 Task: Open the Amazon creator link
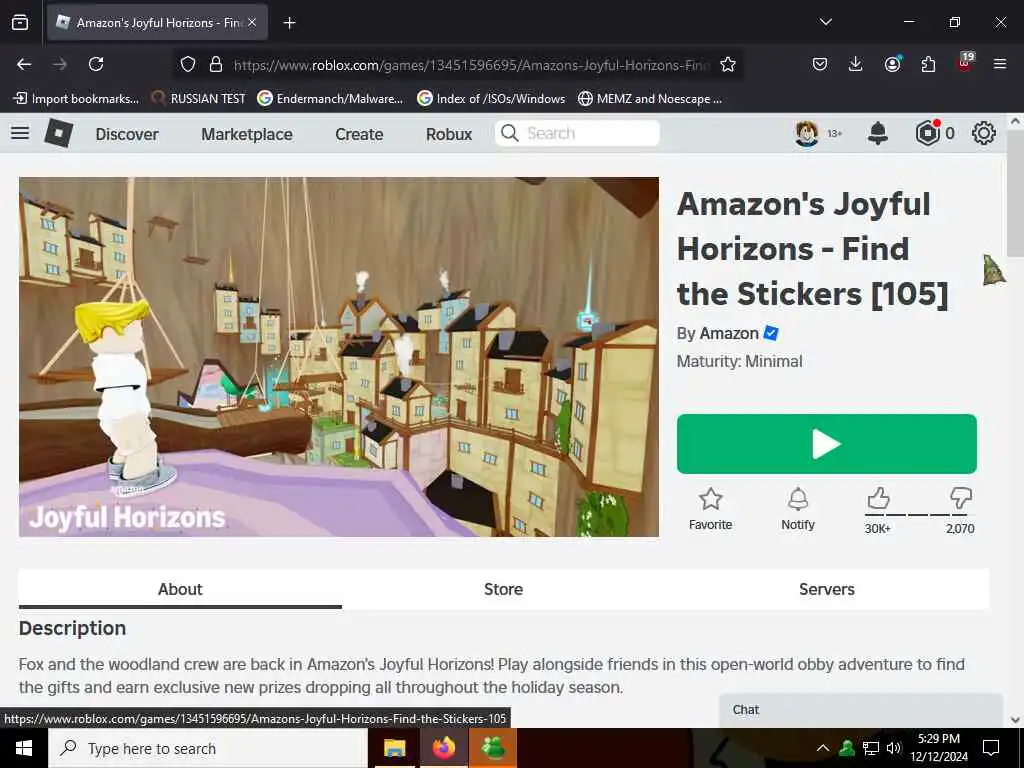pos(729,333)
